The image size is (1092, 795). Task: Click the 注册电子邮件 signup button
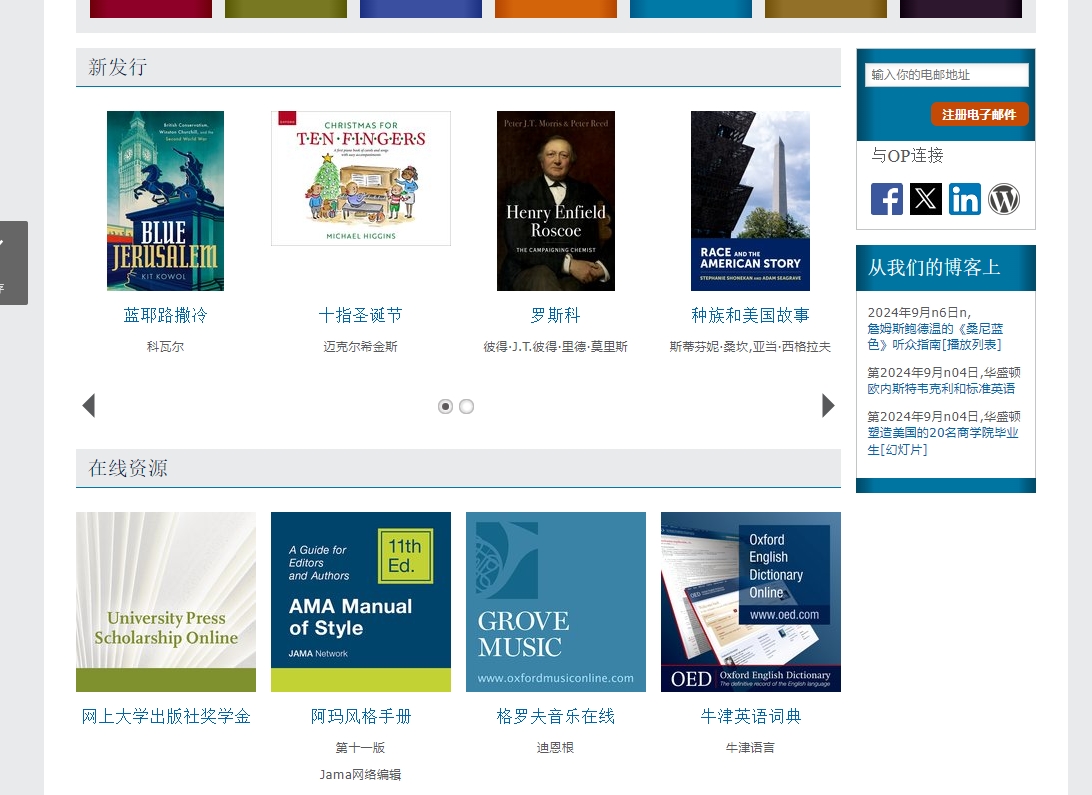click(979, 114)
